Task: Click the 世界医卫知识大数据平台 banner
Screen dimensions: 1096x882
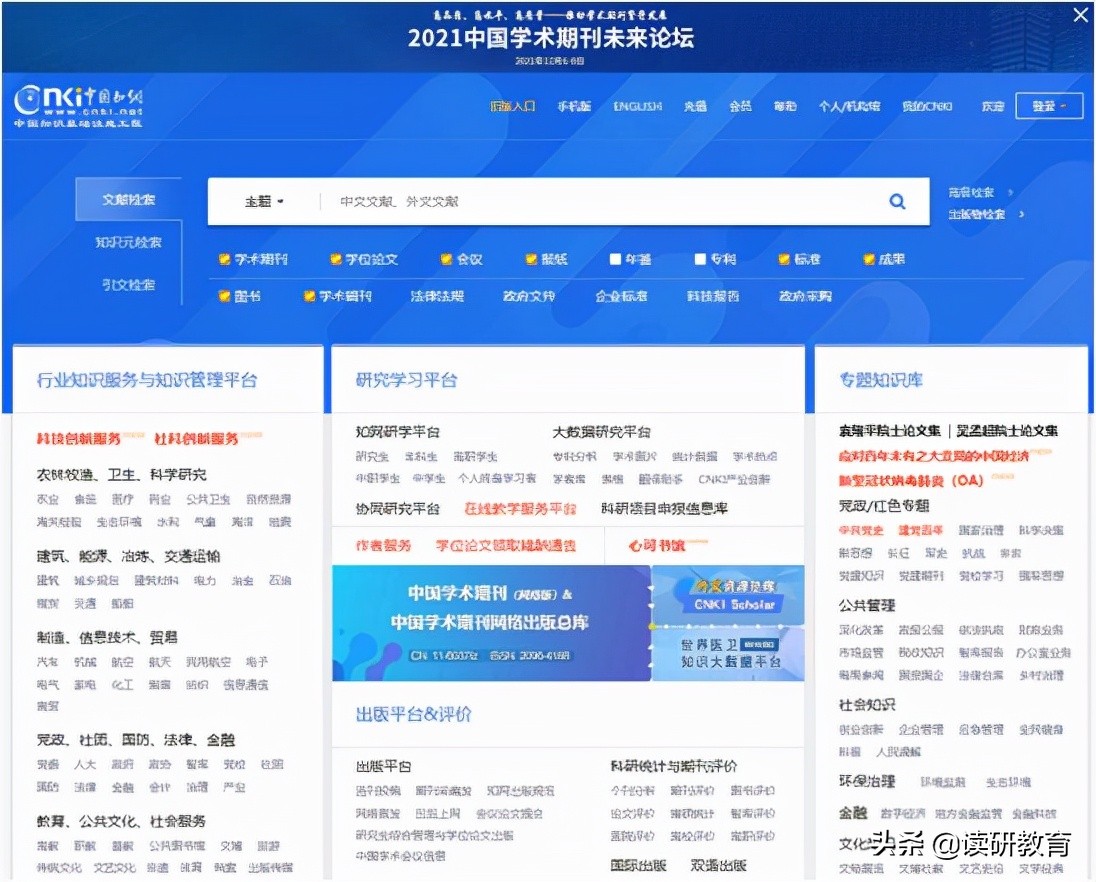Action: [x=728, y=653]
